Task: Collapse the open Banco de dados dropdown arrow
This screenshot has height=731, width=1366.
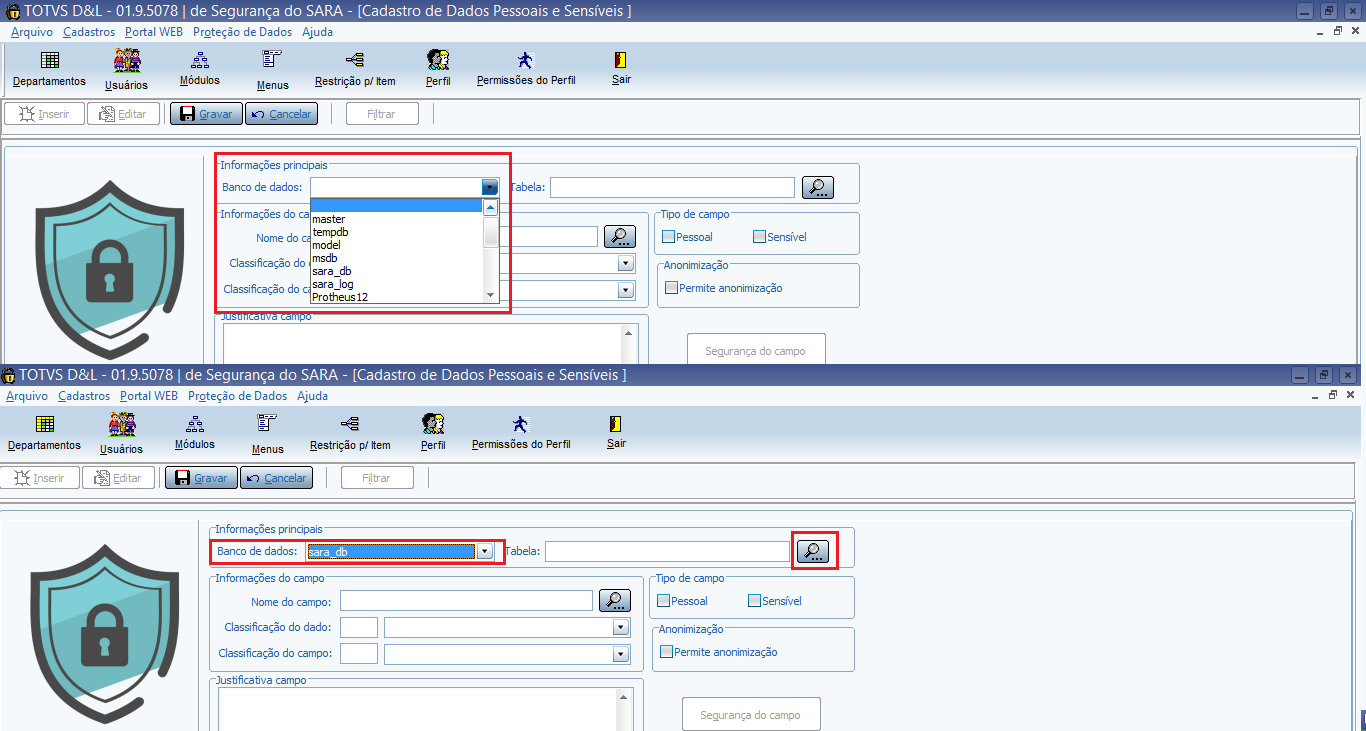Action: tap(489, 187)
